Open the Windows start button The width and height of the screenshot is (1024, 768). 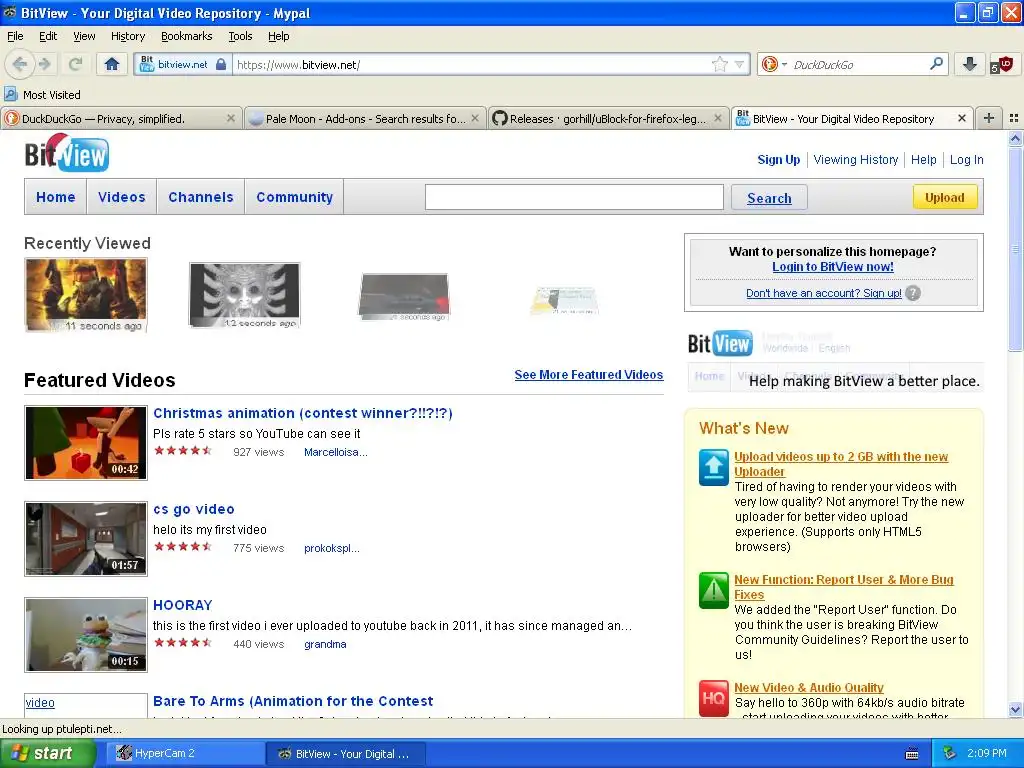pos(47,753)
